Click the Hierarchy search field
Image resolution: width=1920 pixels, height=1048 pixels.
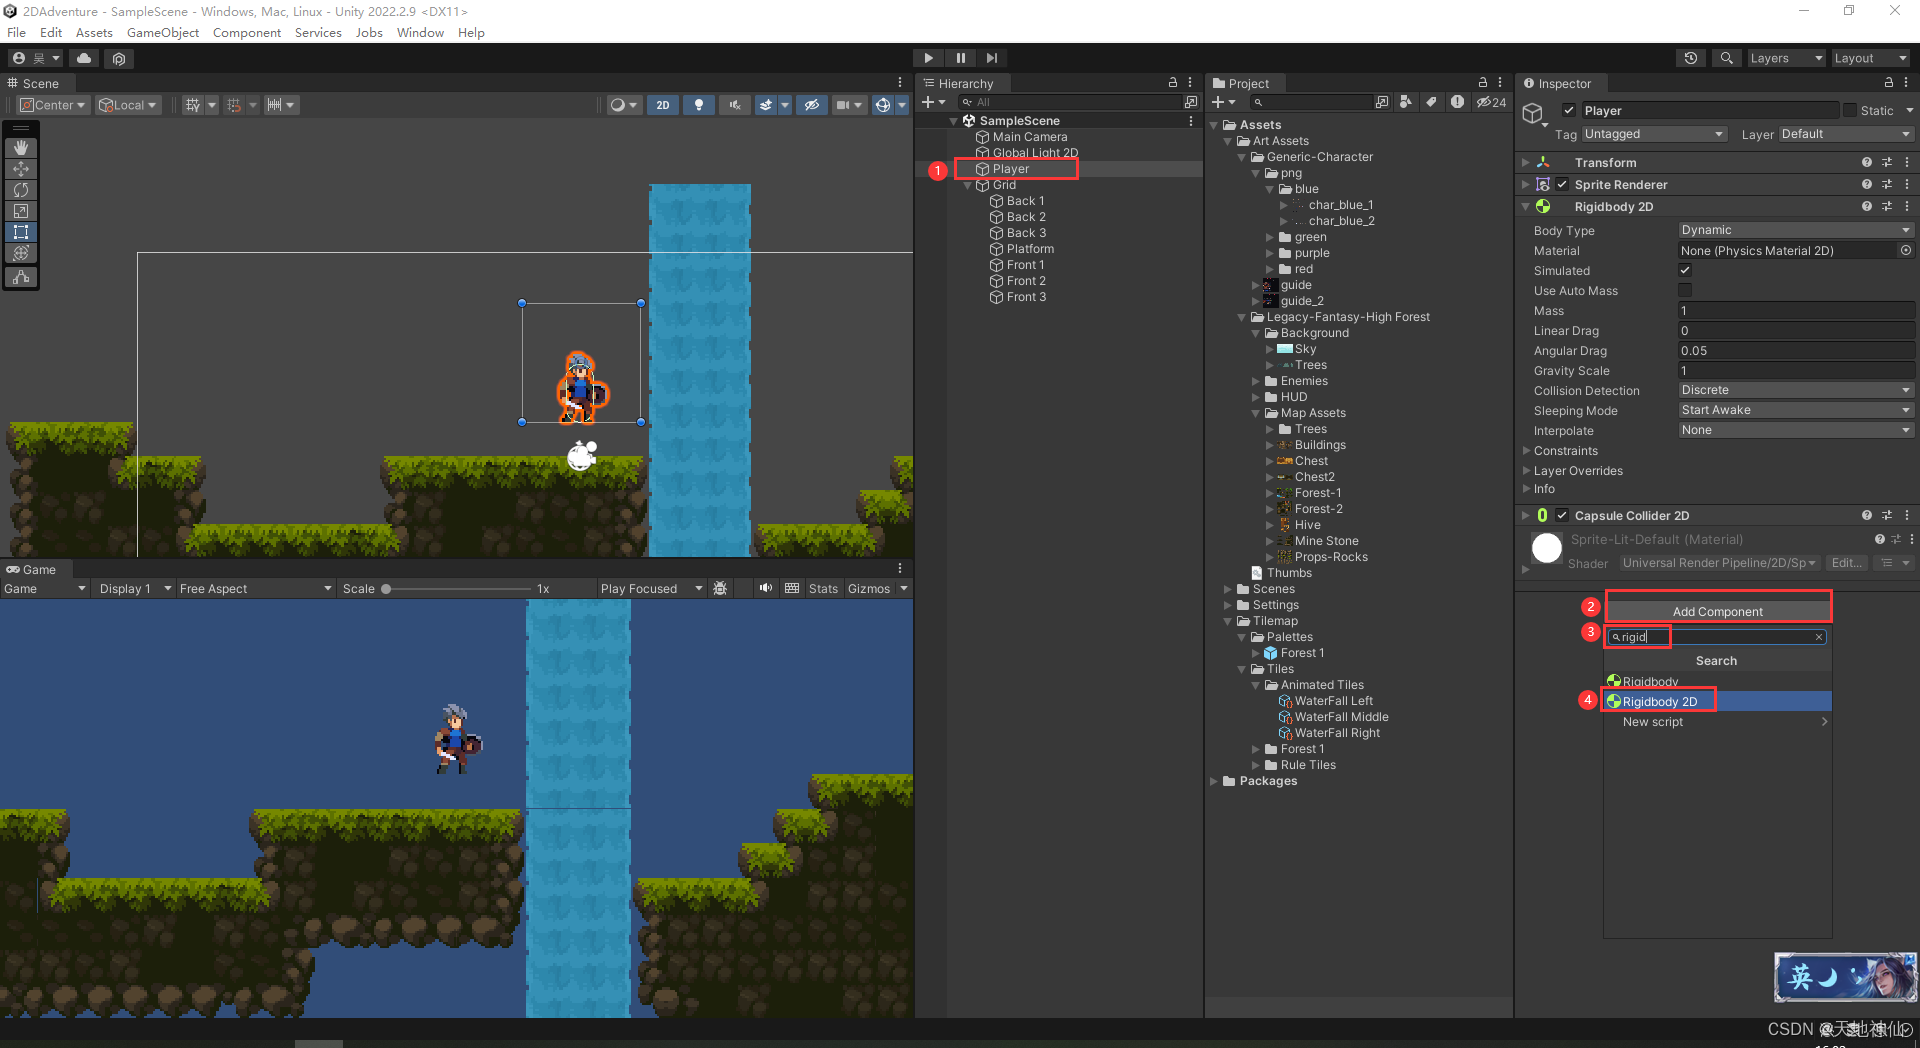(x=1070, y=102)
